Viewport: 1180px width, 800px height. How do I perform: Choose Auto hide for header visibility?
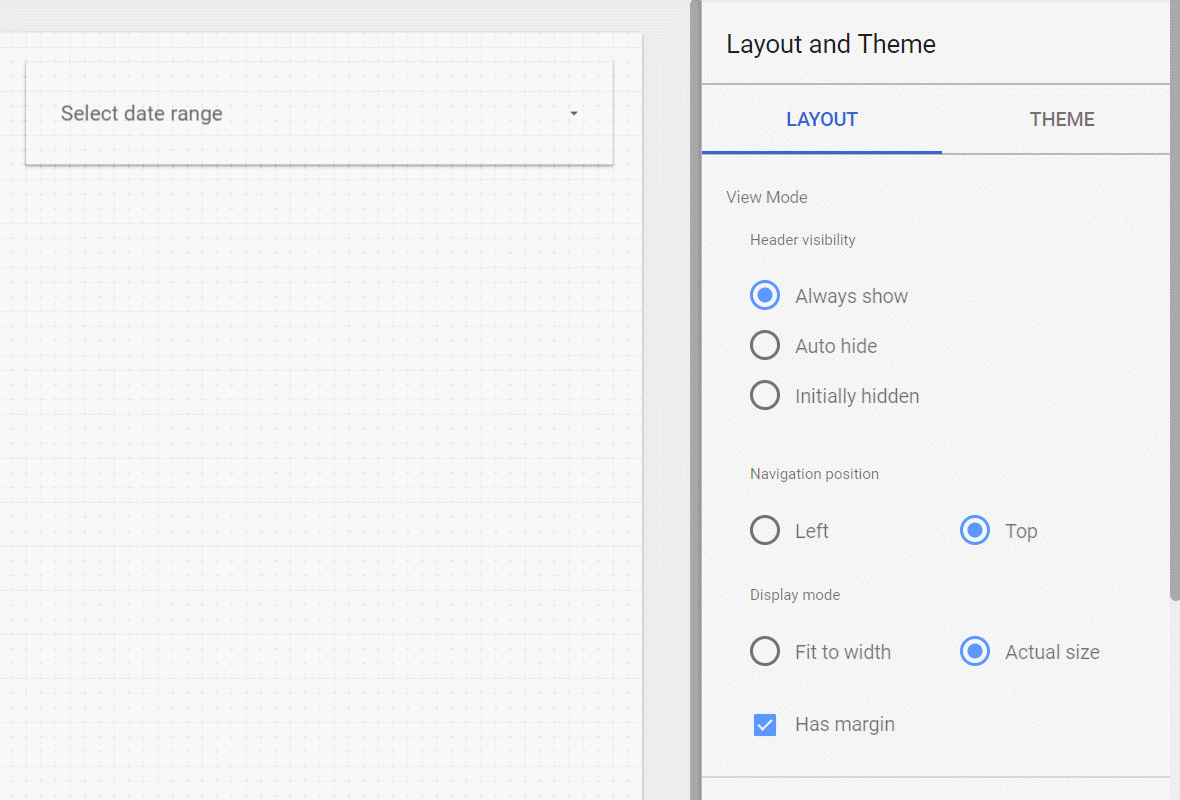(x=765, y=346)
